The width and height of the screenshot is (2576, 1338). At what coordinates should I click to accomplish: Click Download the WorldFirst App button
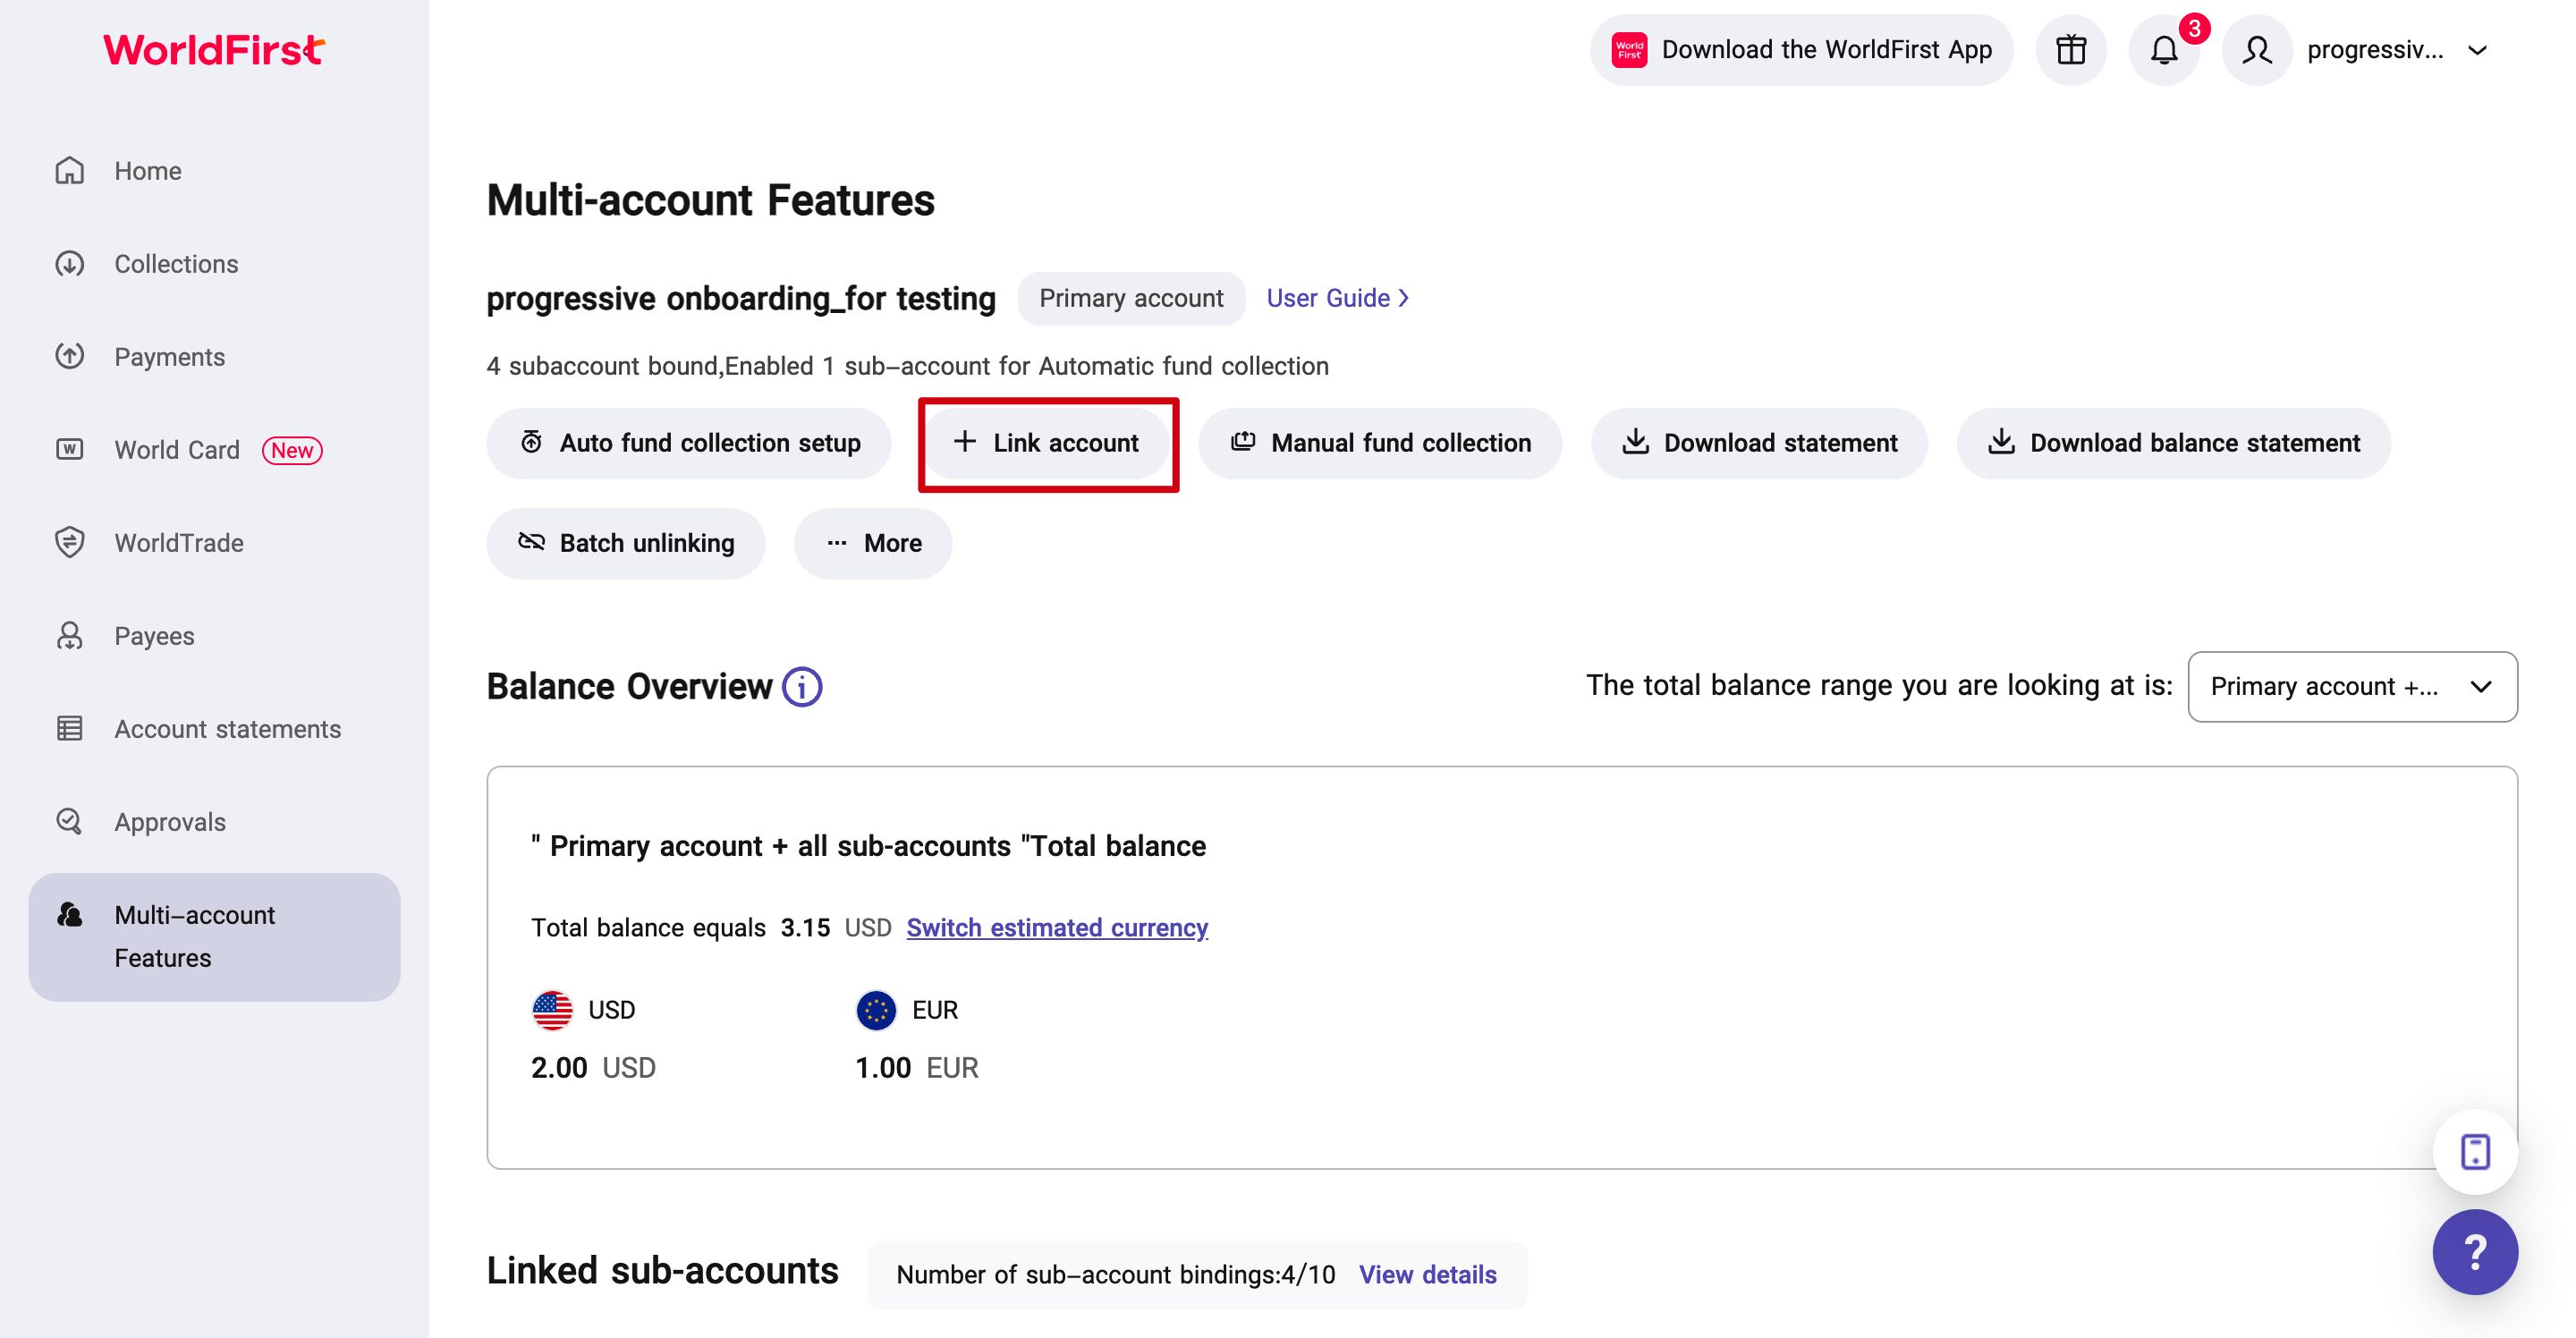click(1801, 50)
